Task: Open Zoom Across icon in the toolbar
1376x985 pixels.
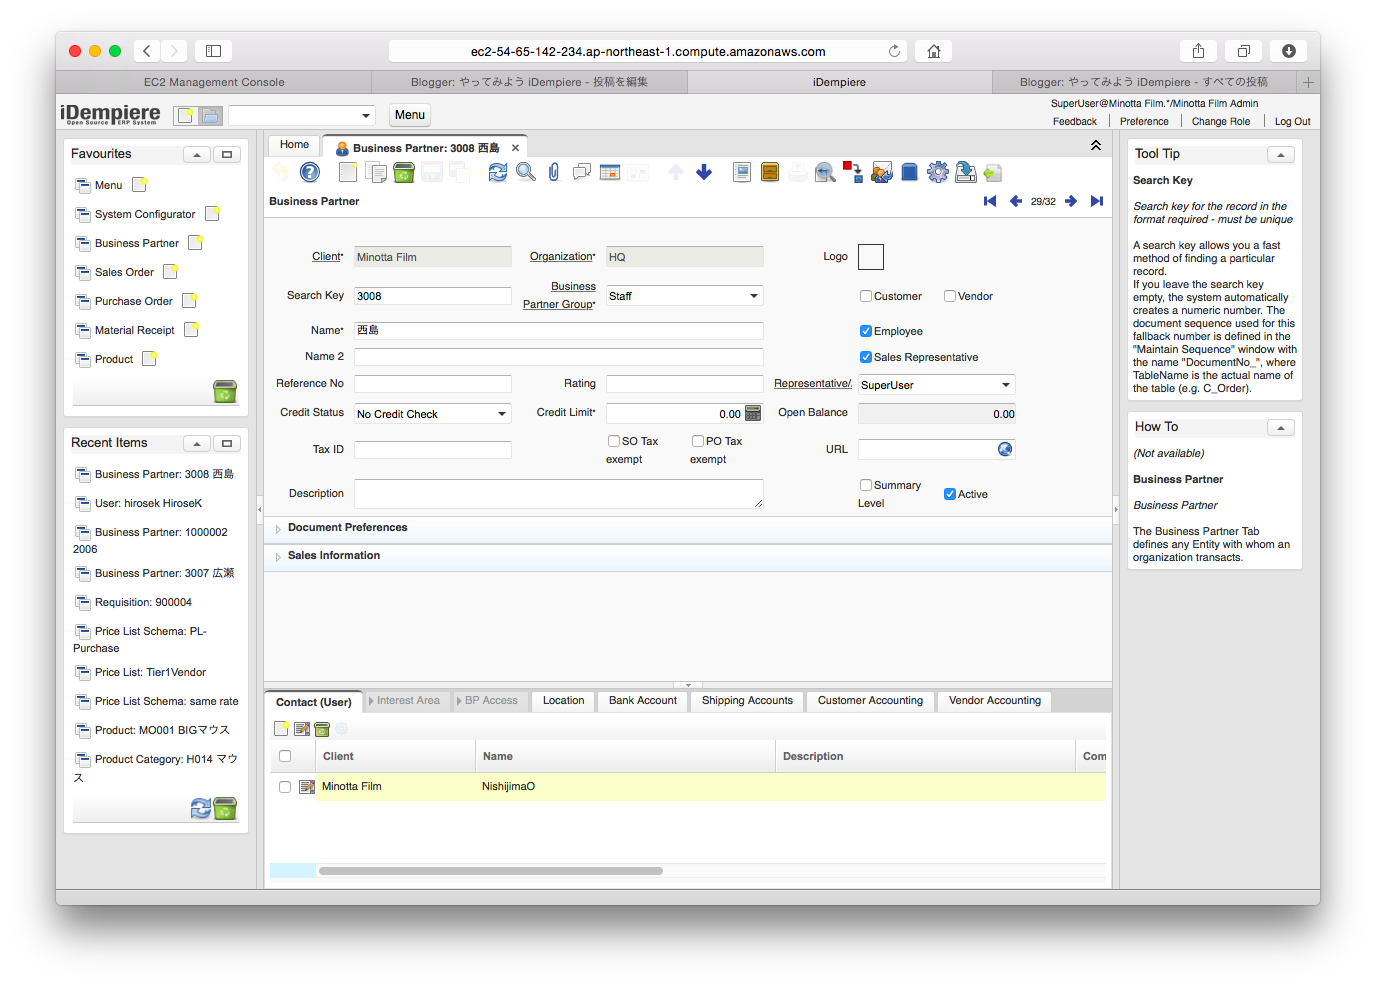Action: (x=825, y=173)
